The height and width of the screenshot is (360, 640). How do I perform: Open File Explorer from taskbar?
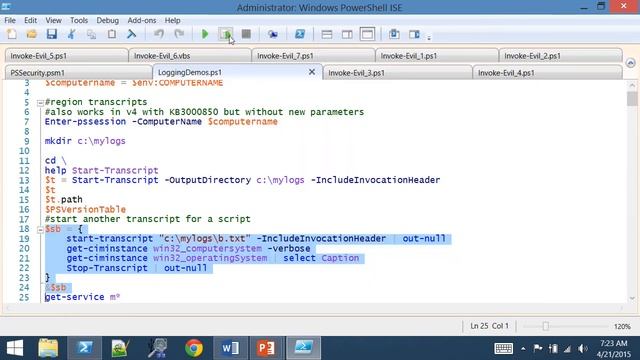pyautogui.click(x=48, y=348)
